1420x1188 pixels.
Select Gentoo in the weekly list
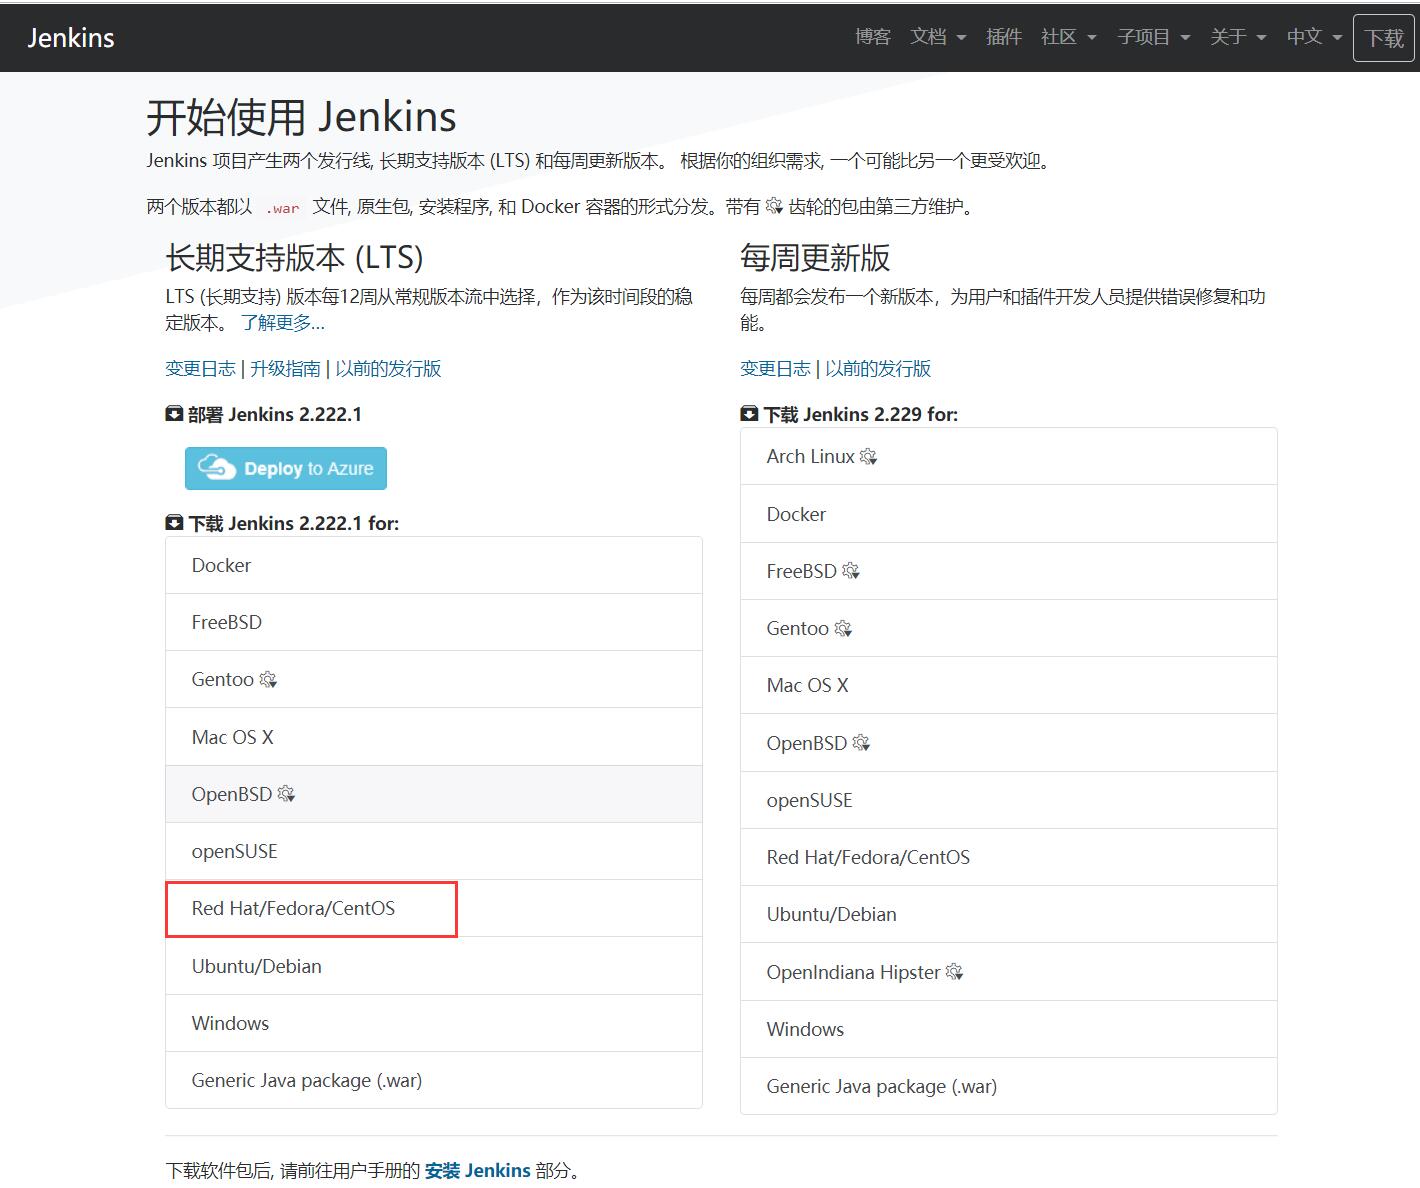coord(1009,628)
